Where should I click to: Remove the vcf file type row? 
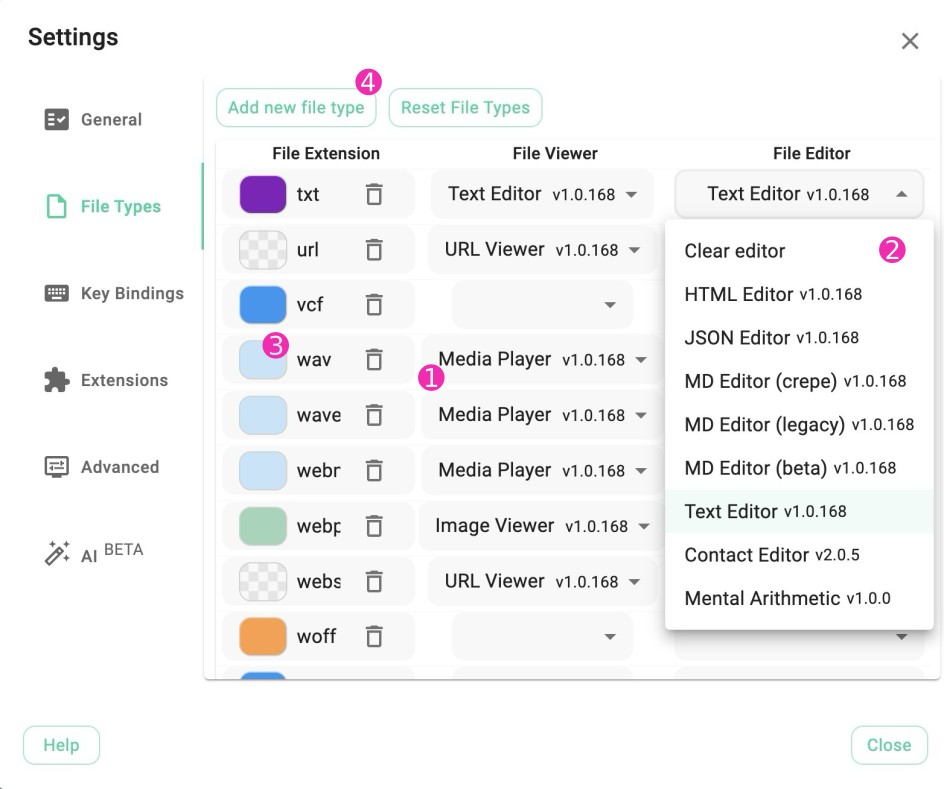click(x=374, y=305)
